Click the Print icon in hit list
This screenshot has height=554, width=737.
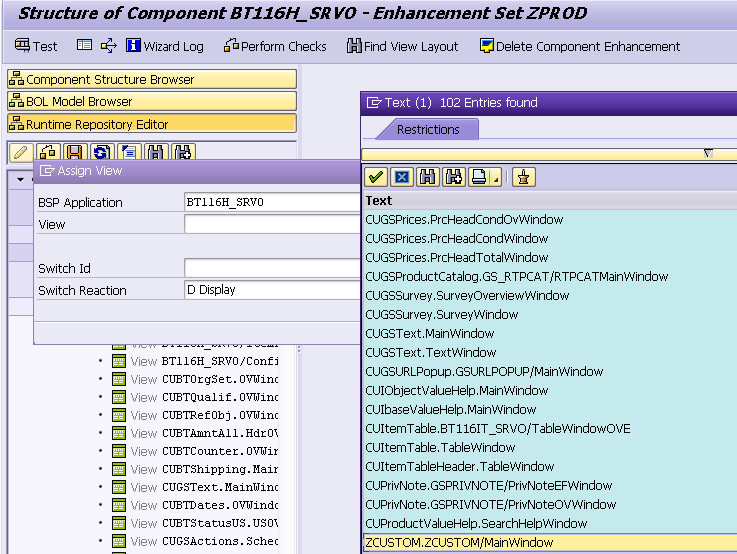(x=479, y=177)
